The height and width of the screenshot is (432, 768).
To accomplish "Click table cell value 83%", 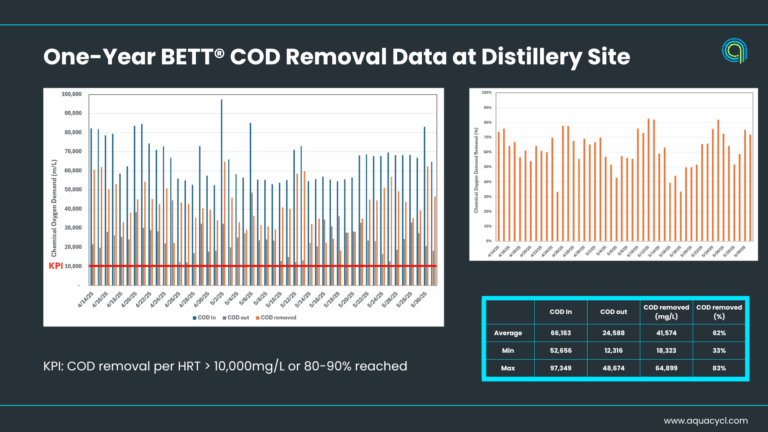I will coord(719,368).
